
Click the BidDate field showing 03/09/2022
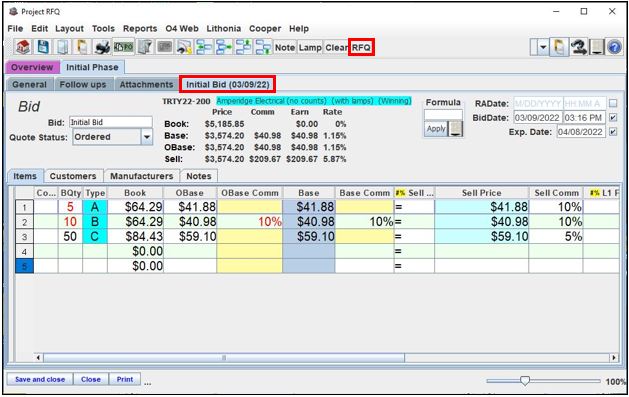pos(538,117)
